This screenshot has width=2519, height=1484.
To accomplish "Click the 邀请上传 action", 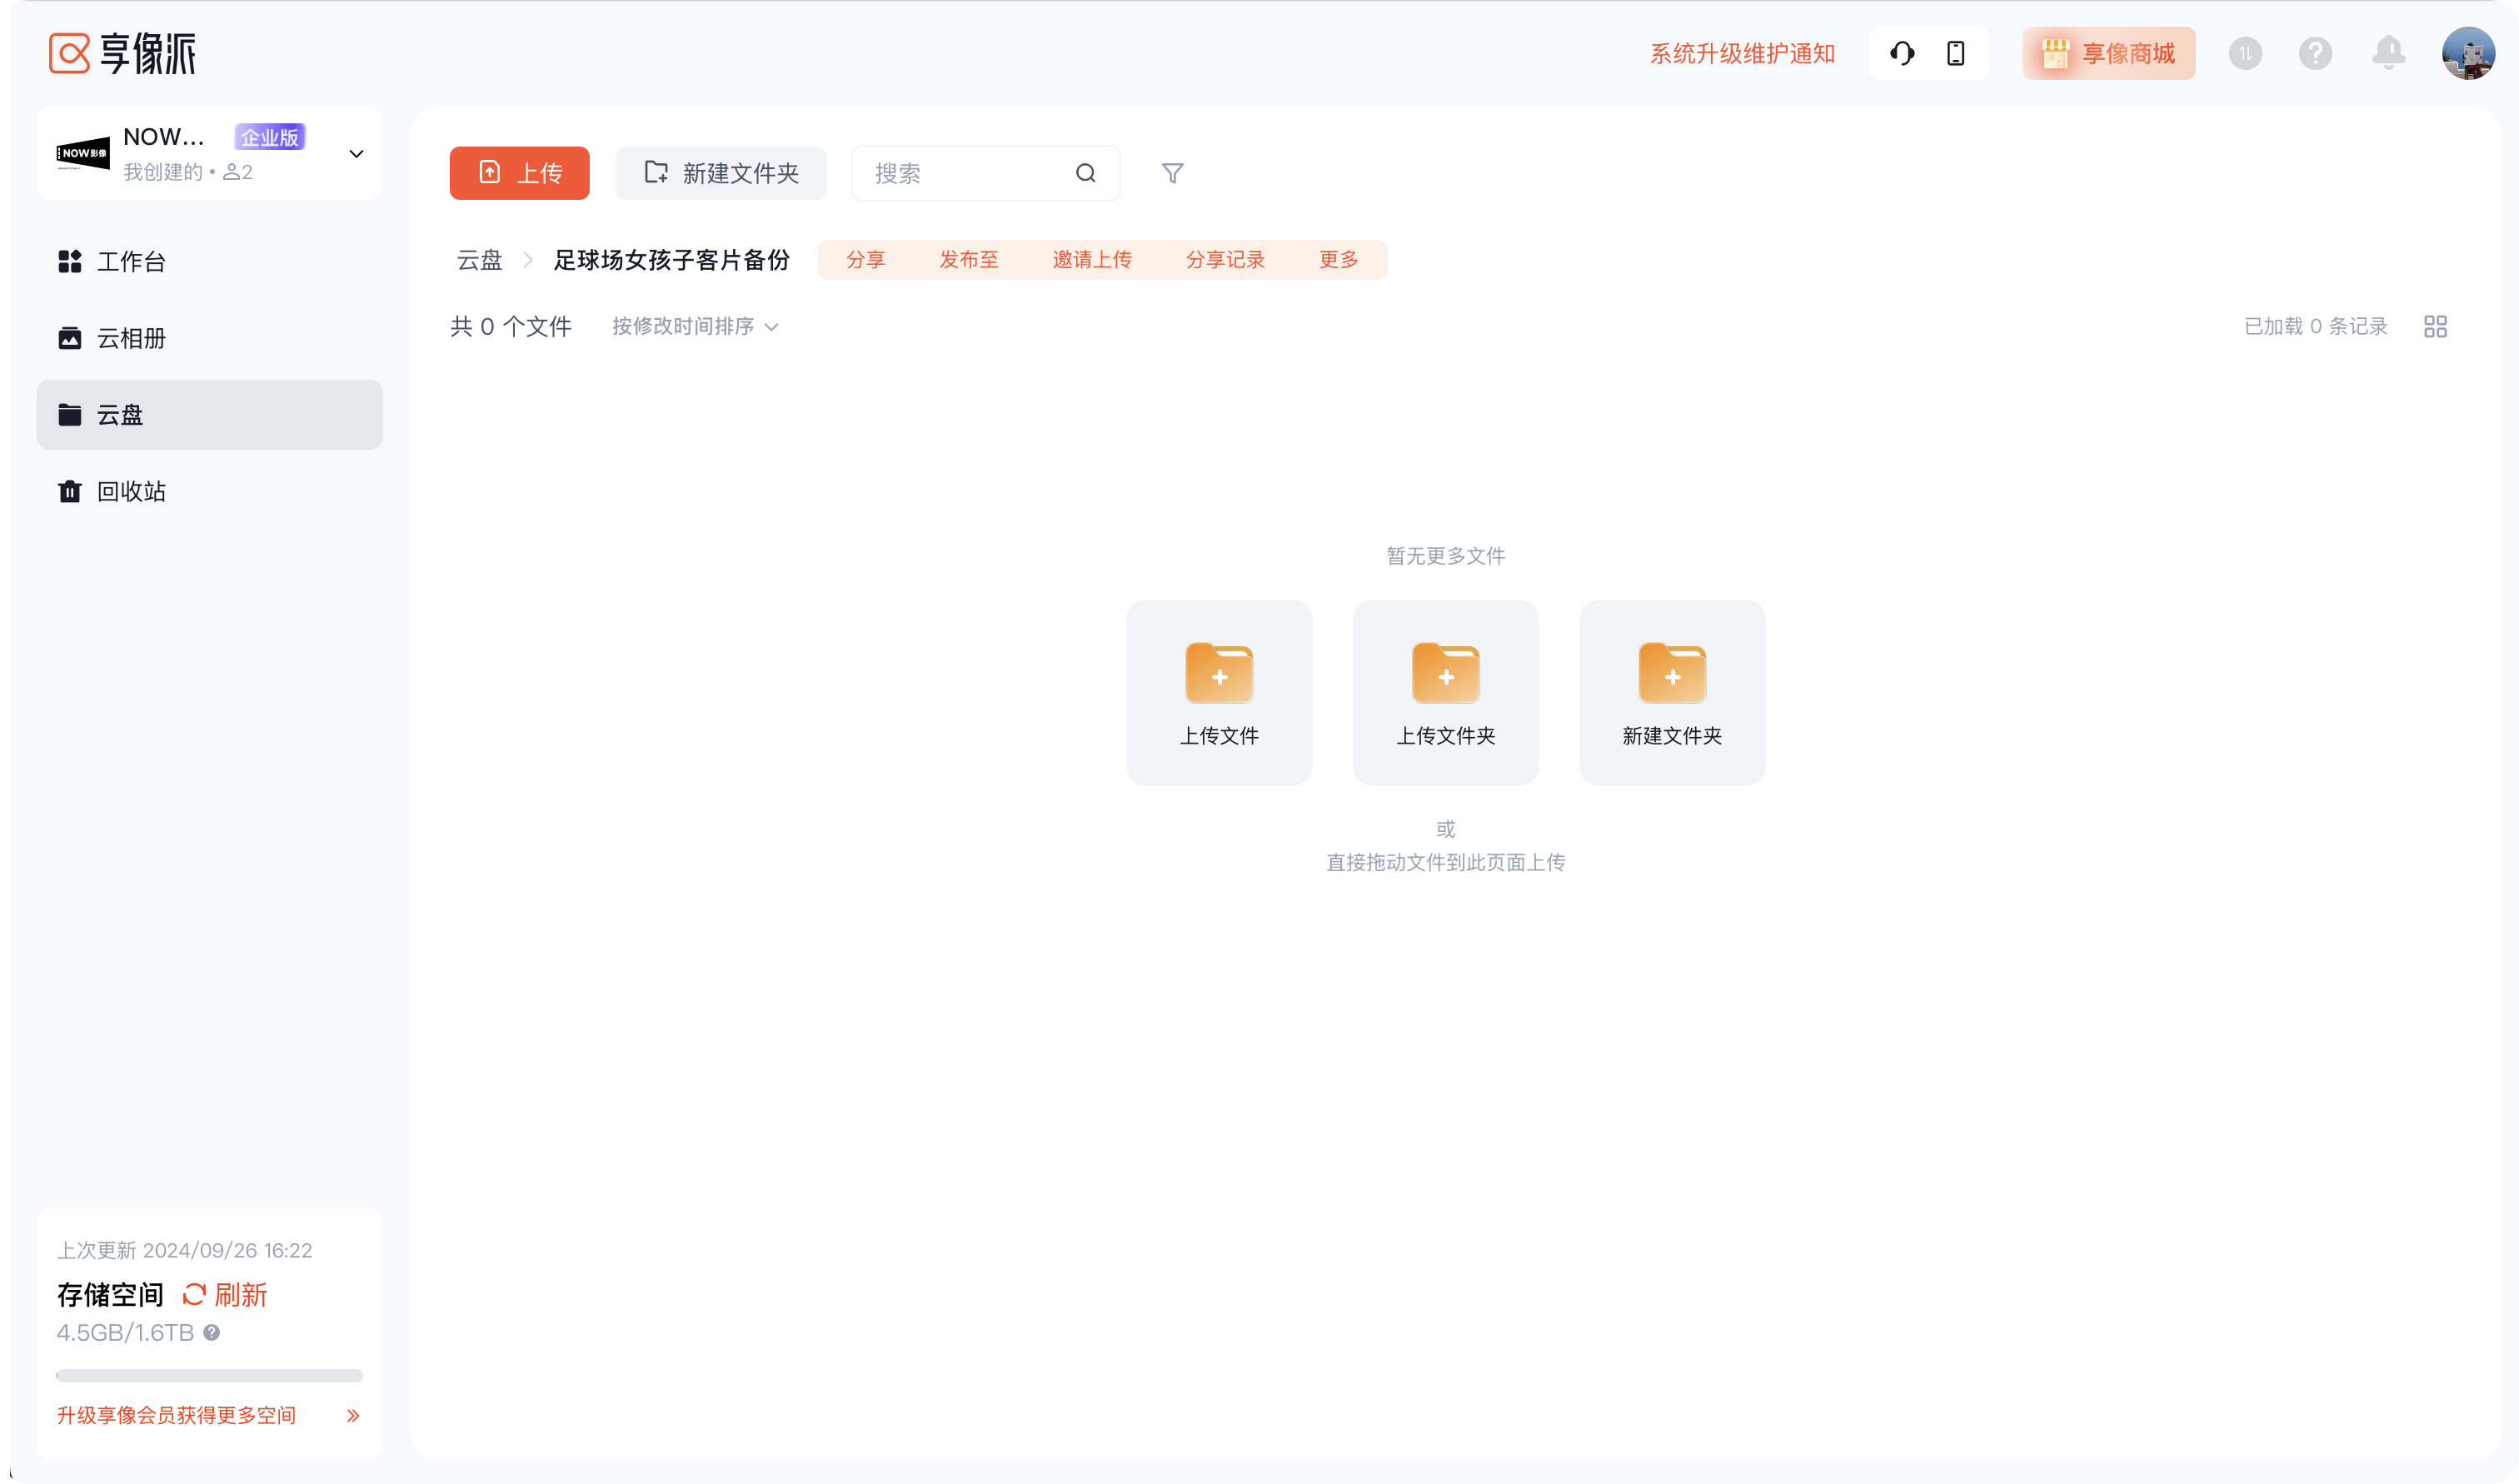I will pyautogui.click(x=1091, y=260).
